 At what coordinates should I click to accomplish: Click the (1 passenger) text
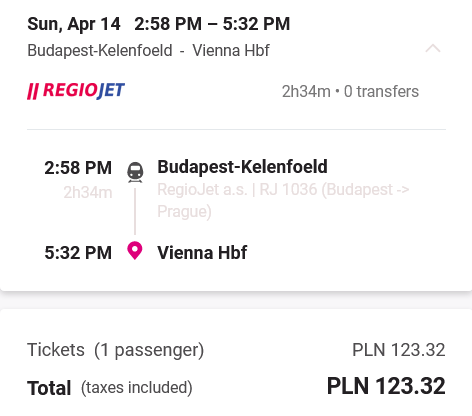(149, 350)
